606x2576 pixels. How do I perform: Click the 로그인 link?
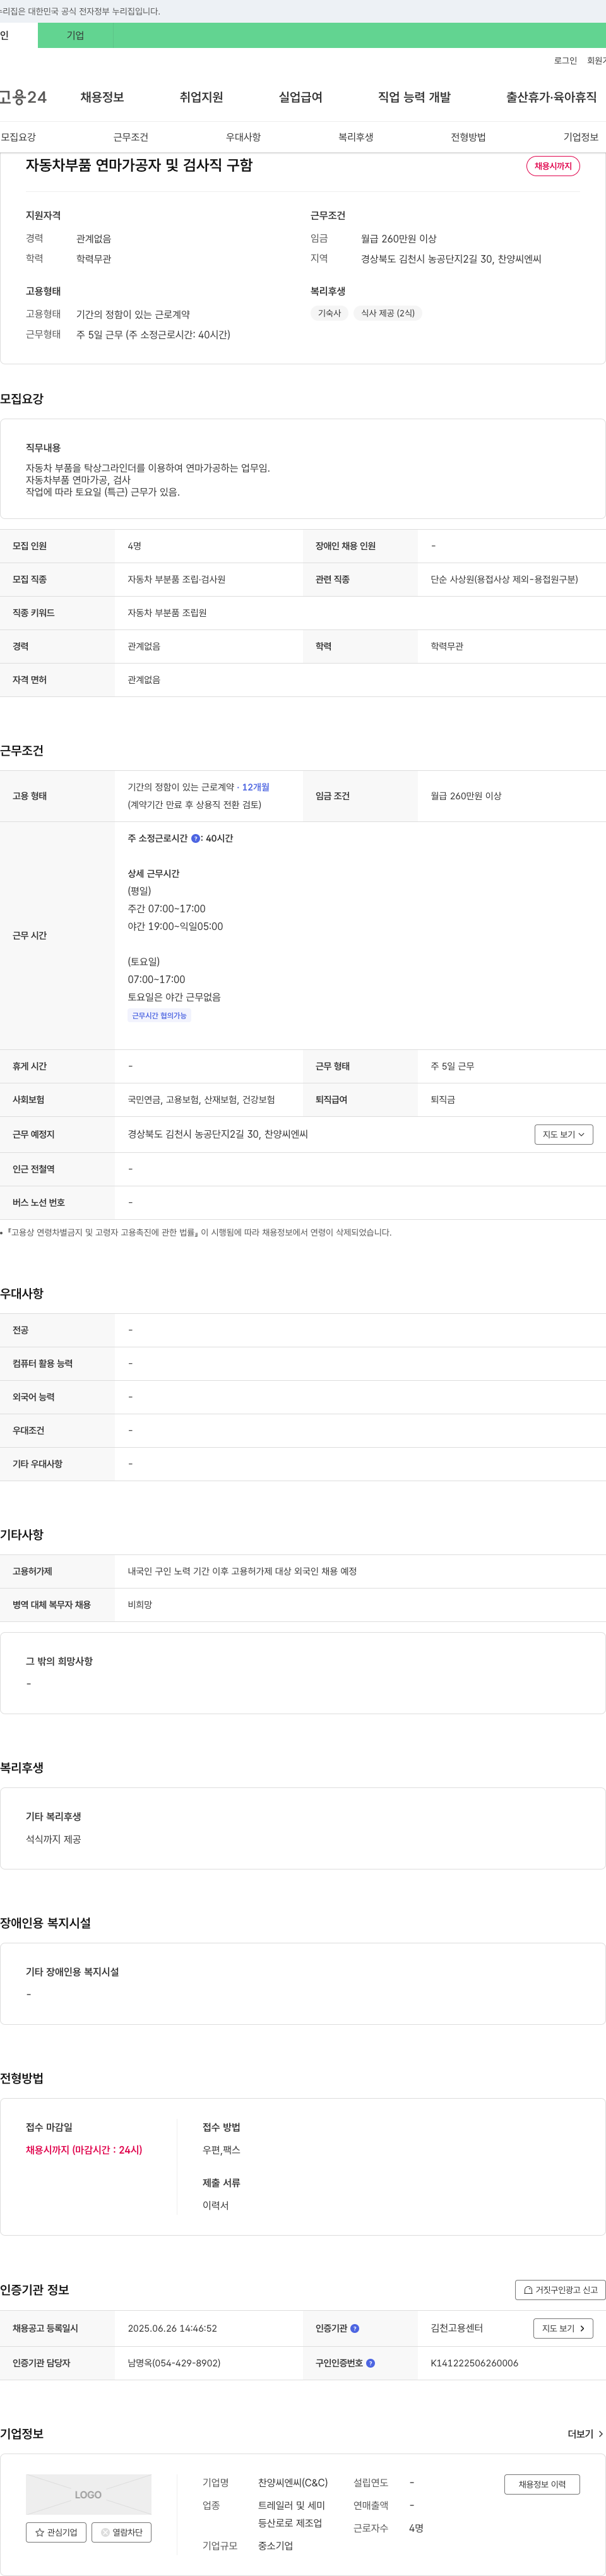(x=565, y=61)
